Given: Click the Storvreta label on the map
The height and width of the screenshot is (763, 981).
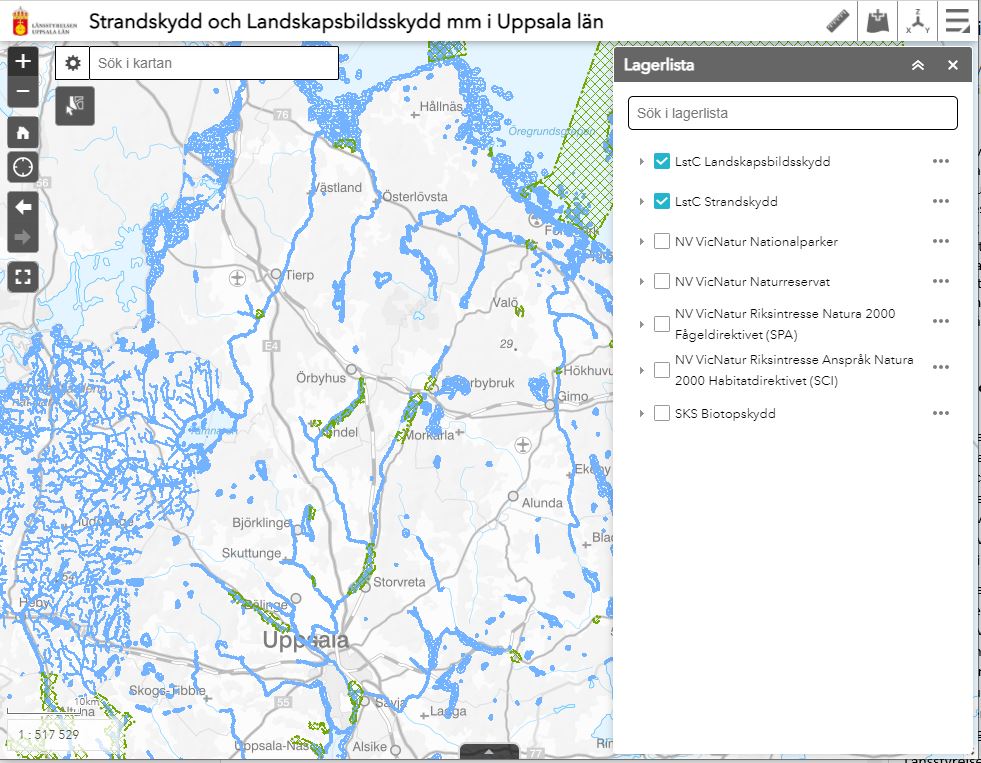Looking at the screenshot, I should (x=399, y=582).
